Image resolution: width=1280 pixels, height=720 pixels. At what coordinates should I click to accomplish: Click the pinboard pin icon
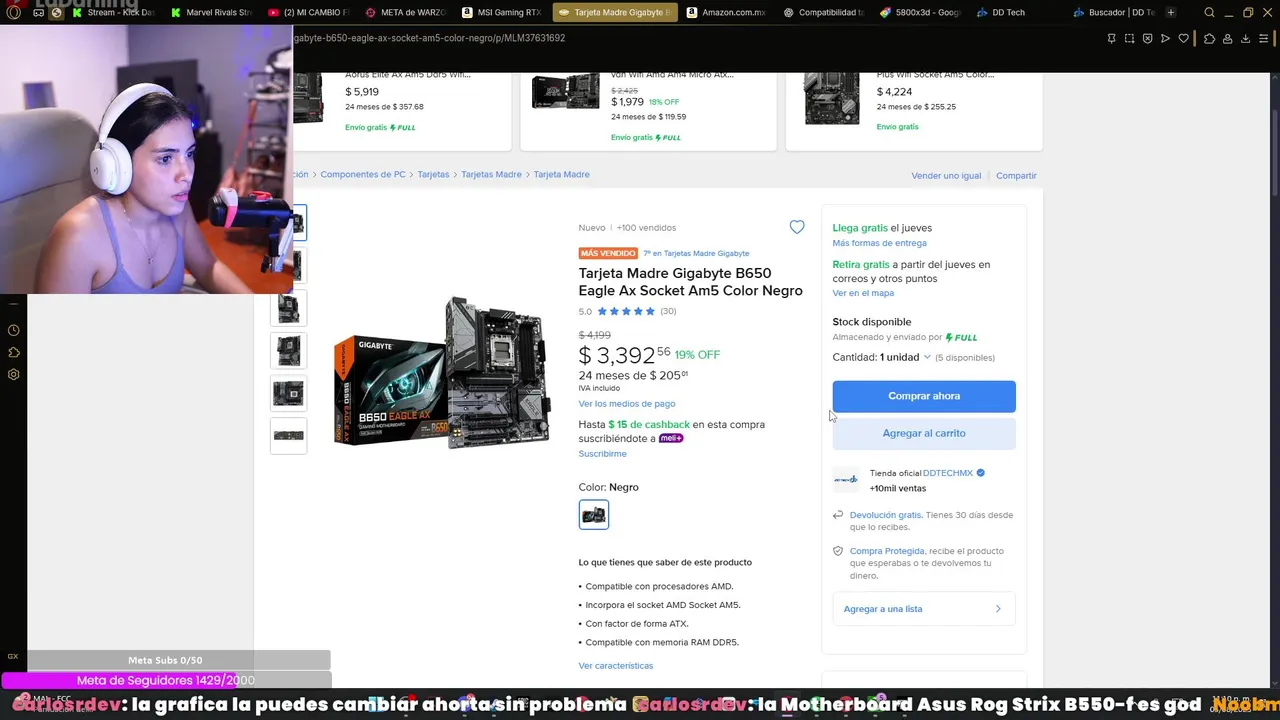click(1111, 39)
